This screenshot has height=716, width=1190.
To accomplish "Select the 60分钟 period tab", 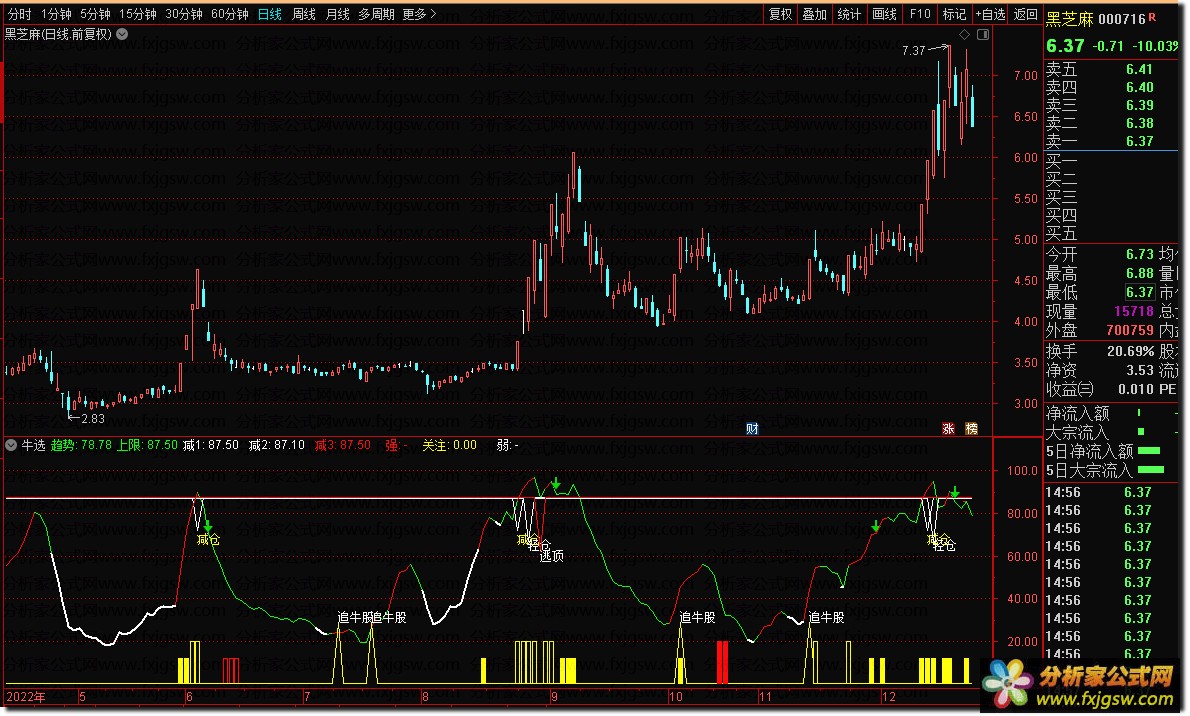I will point(230,14).
